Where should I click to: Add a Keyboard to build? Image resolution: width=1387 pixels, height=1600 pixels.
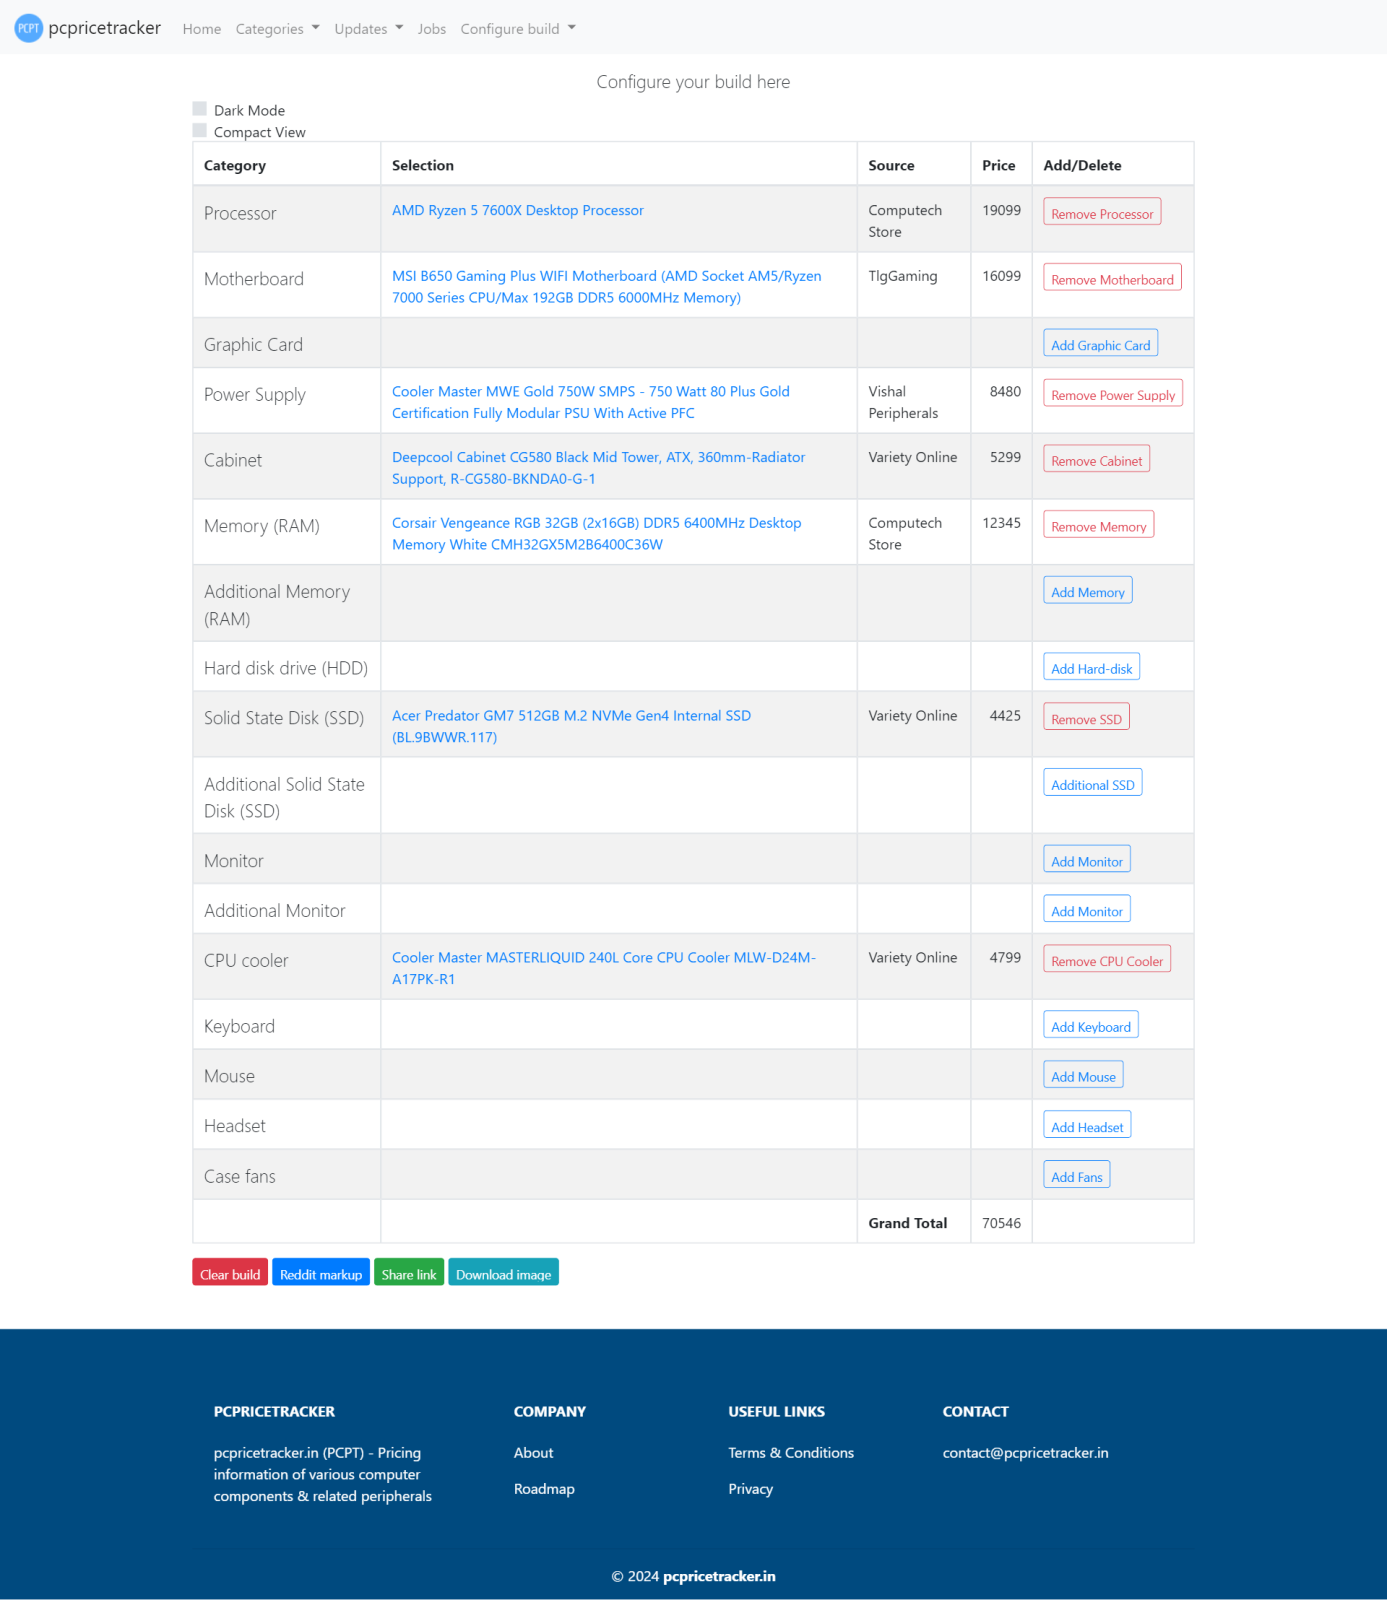click(1090, 1026)
